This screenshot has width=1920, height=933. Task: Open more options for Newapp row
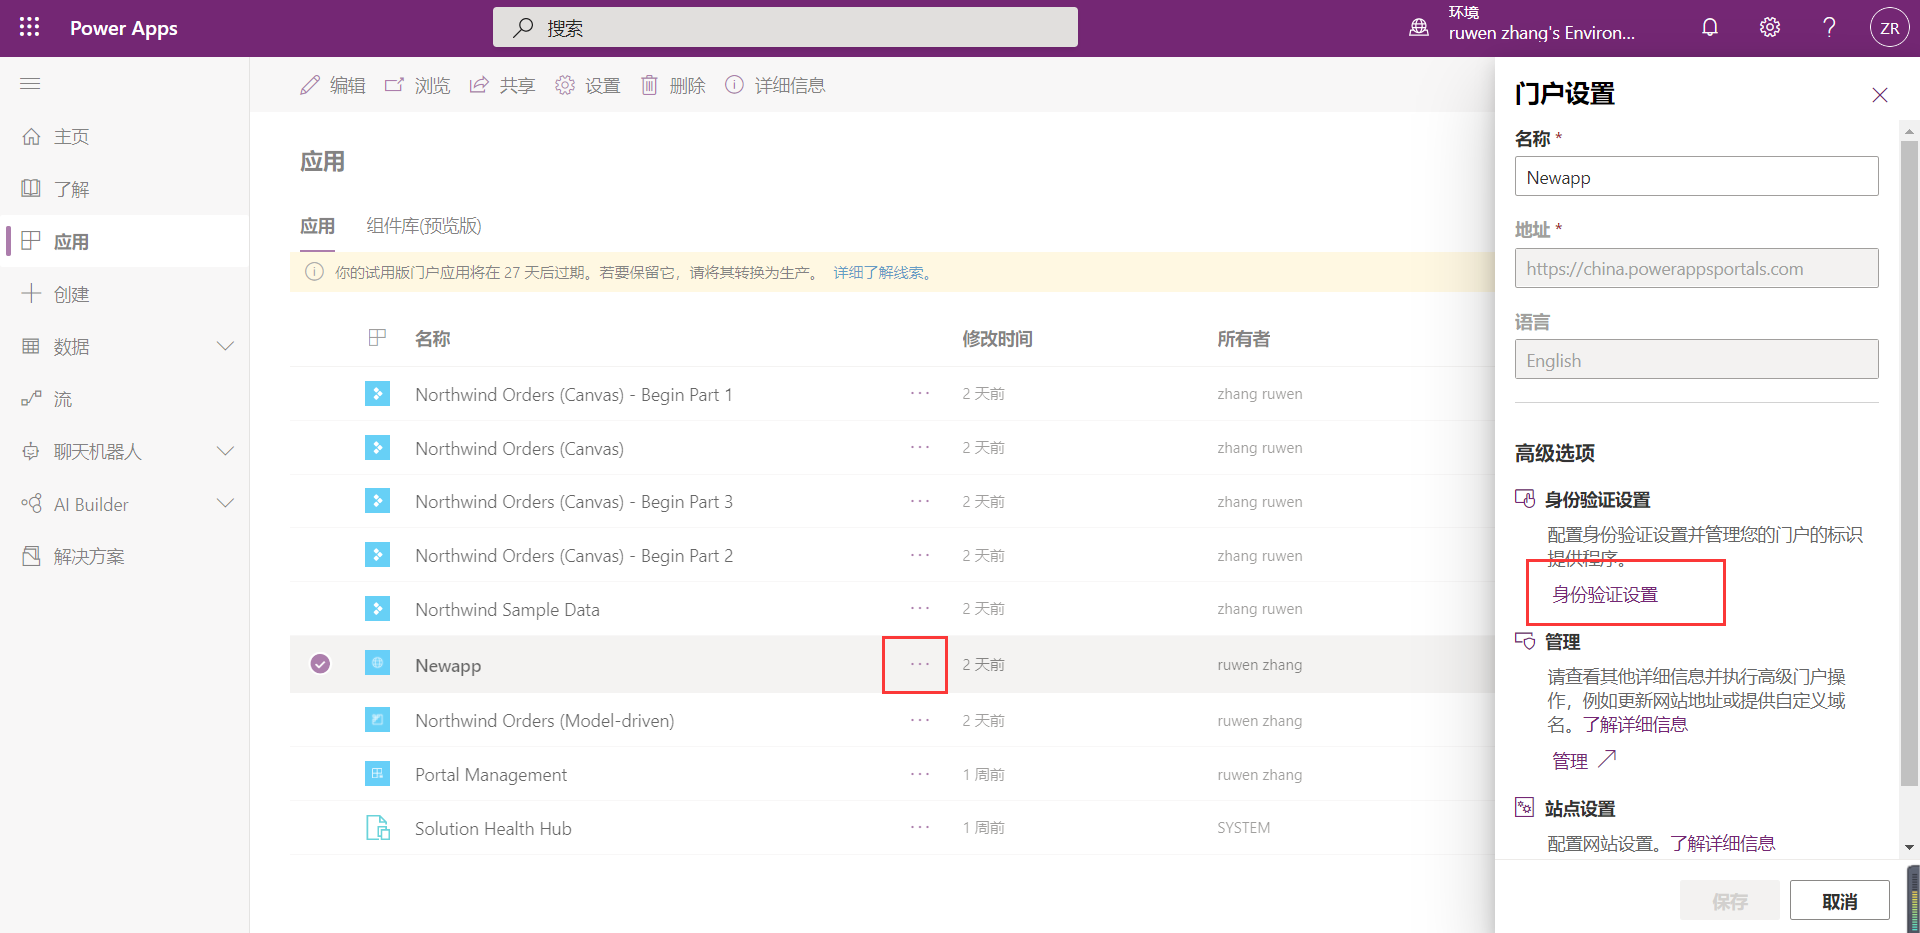(920, 664)
